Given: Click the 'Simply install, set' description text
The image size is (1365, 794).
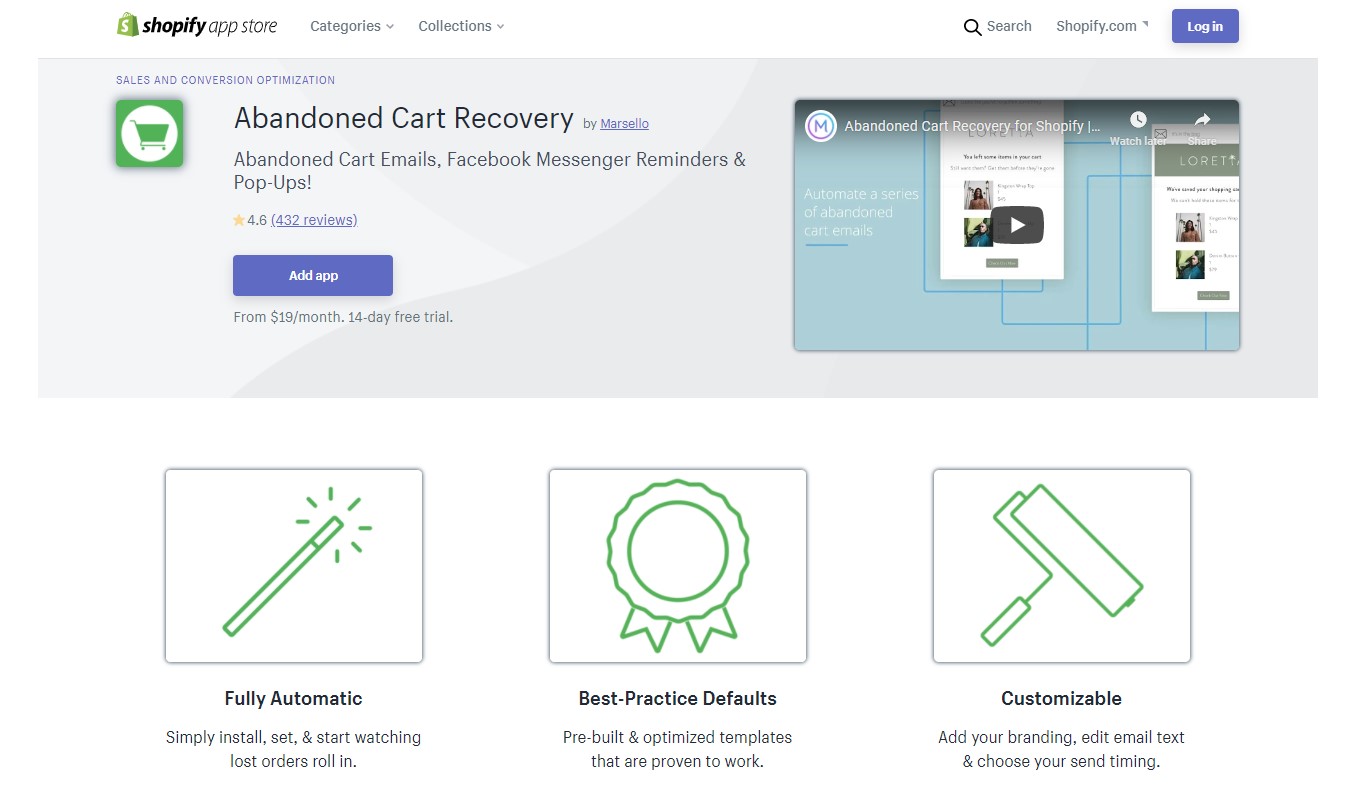Looking at the screenshot, I should pyautogui.click(x=294, y=749).
